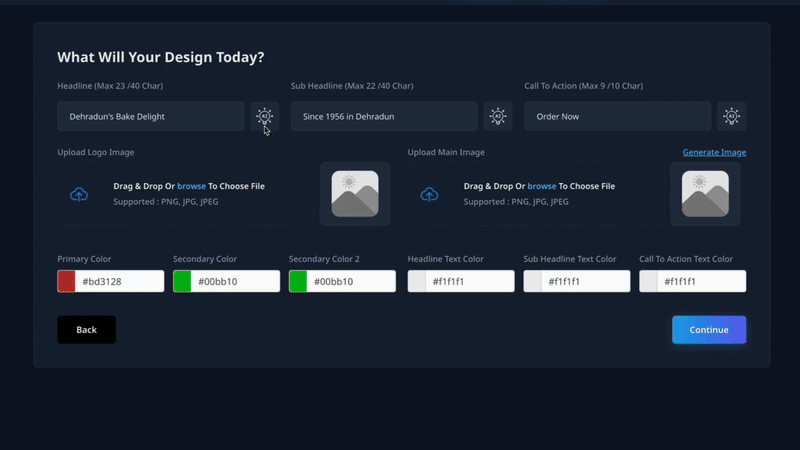Click the AI lightbulb icon beside Call To Action field
The width and height of the screenshot is (800, 450).
731,116
